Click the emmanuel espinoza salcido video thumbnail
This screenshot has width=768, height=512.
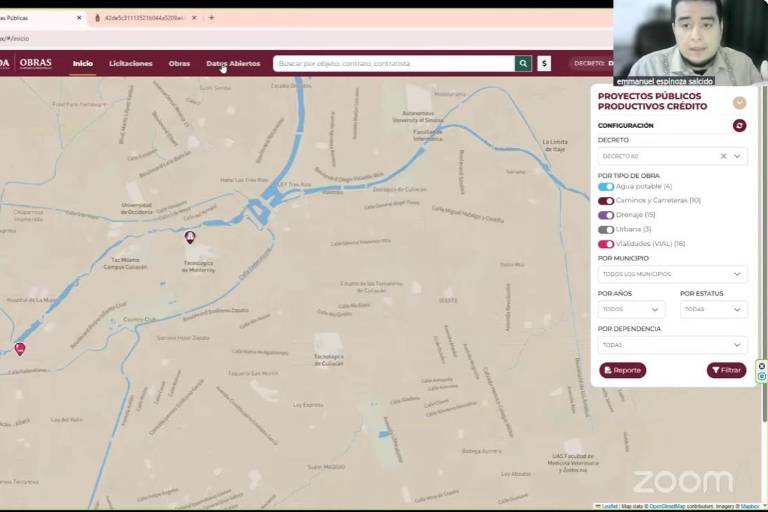tap(691, 43)
